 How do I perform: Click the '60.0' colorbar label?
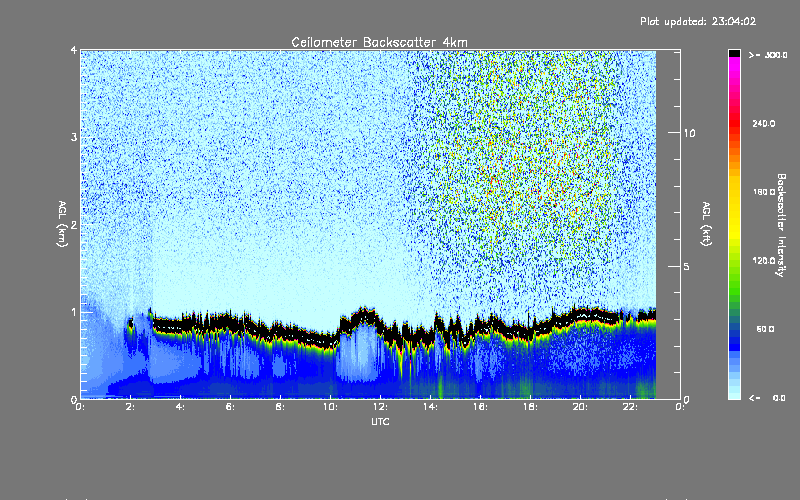click(x=765, y=329)
